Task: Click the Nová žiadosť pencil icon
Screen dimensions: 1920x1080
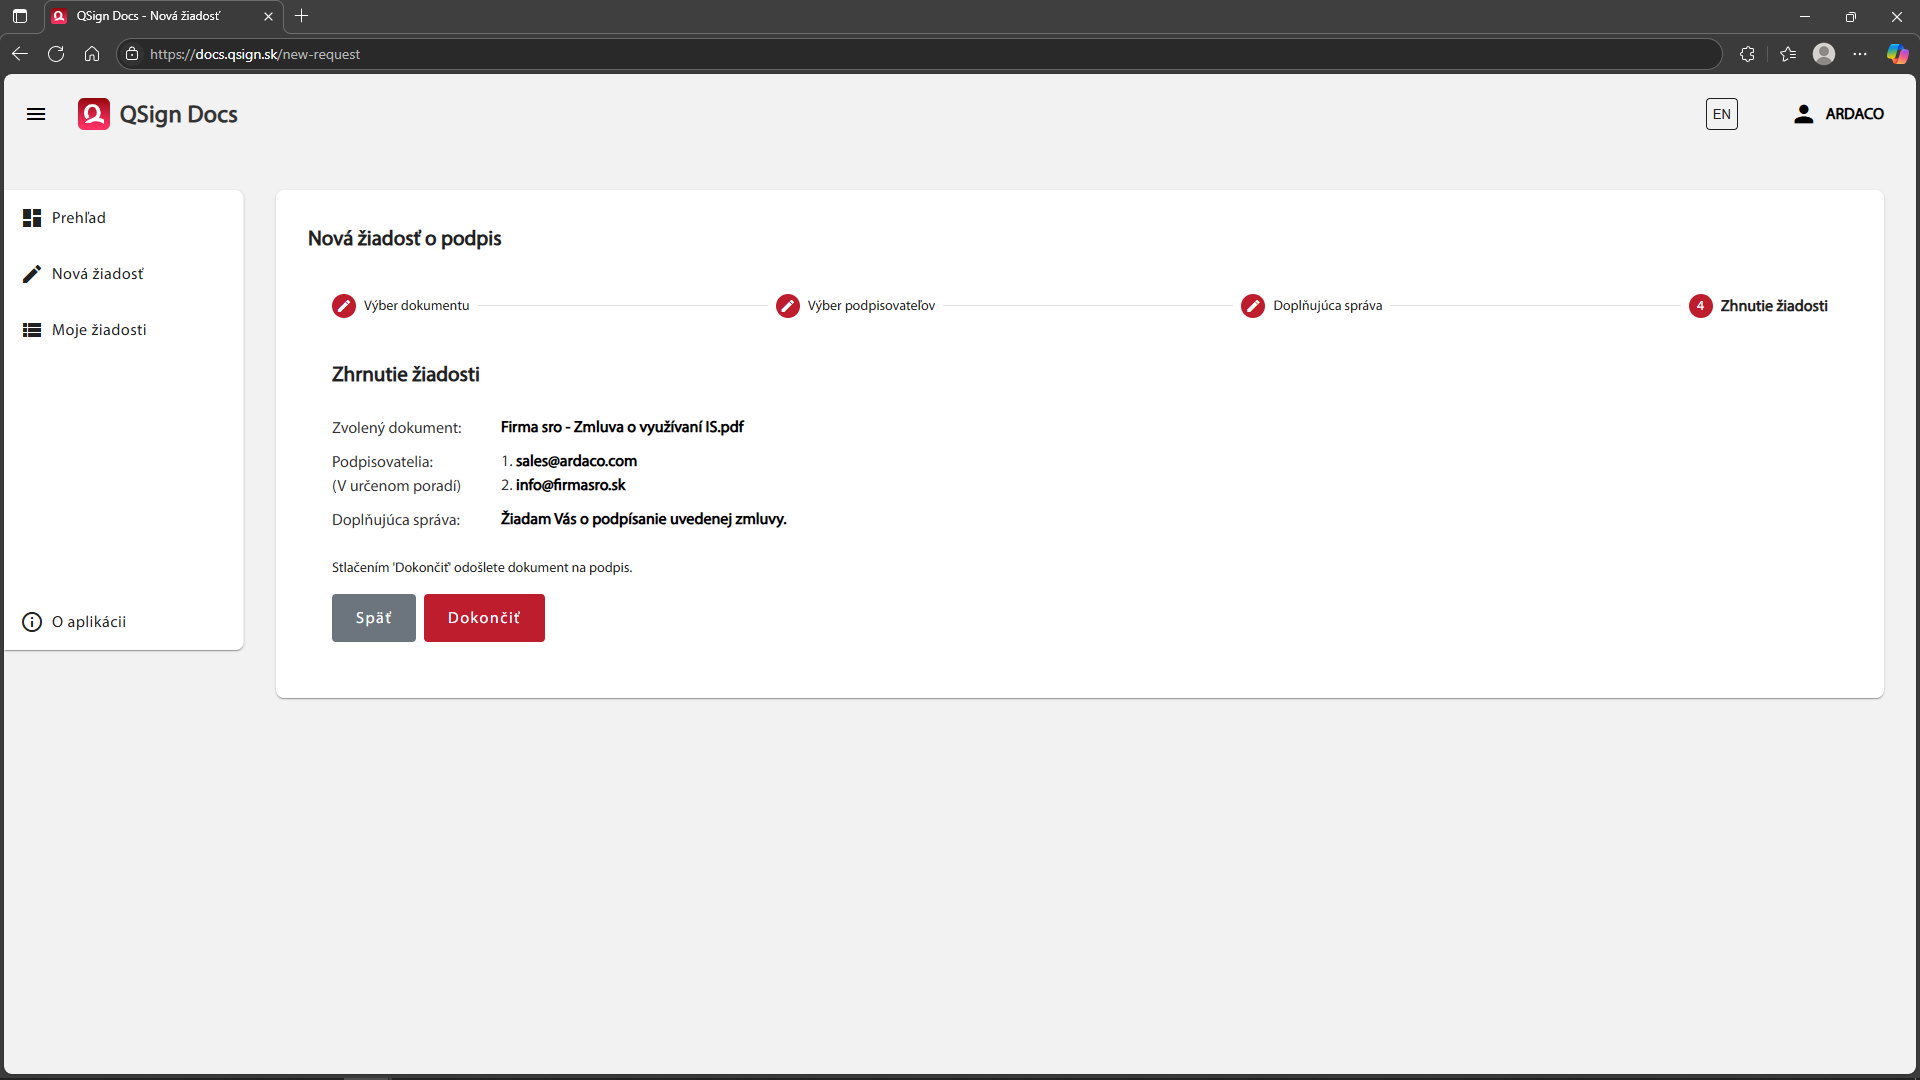Action: [x=32, y=274]
